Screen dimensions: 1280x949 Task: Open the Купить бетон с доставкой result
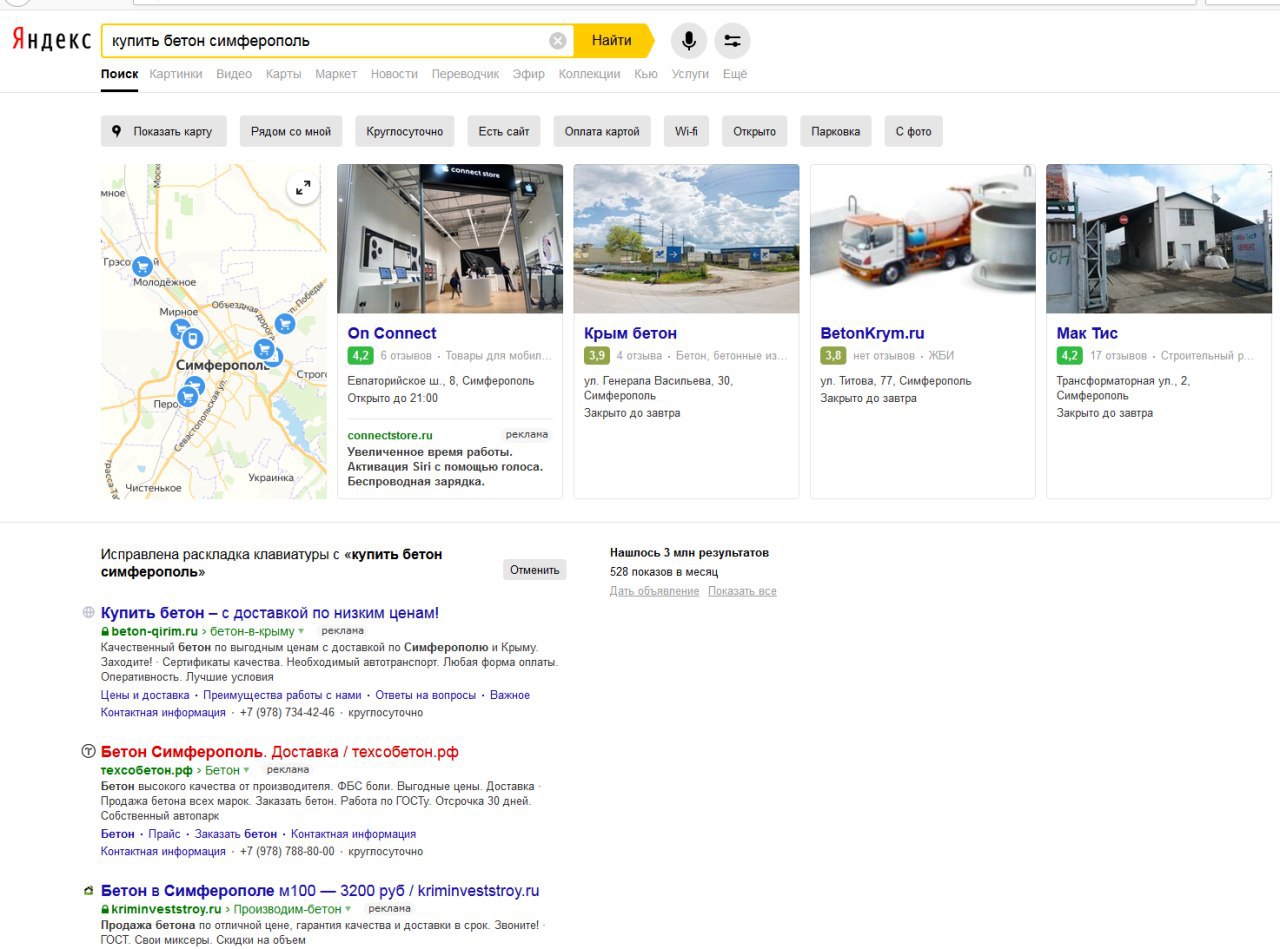[x=270, y=612]
